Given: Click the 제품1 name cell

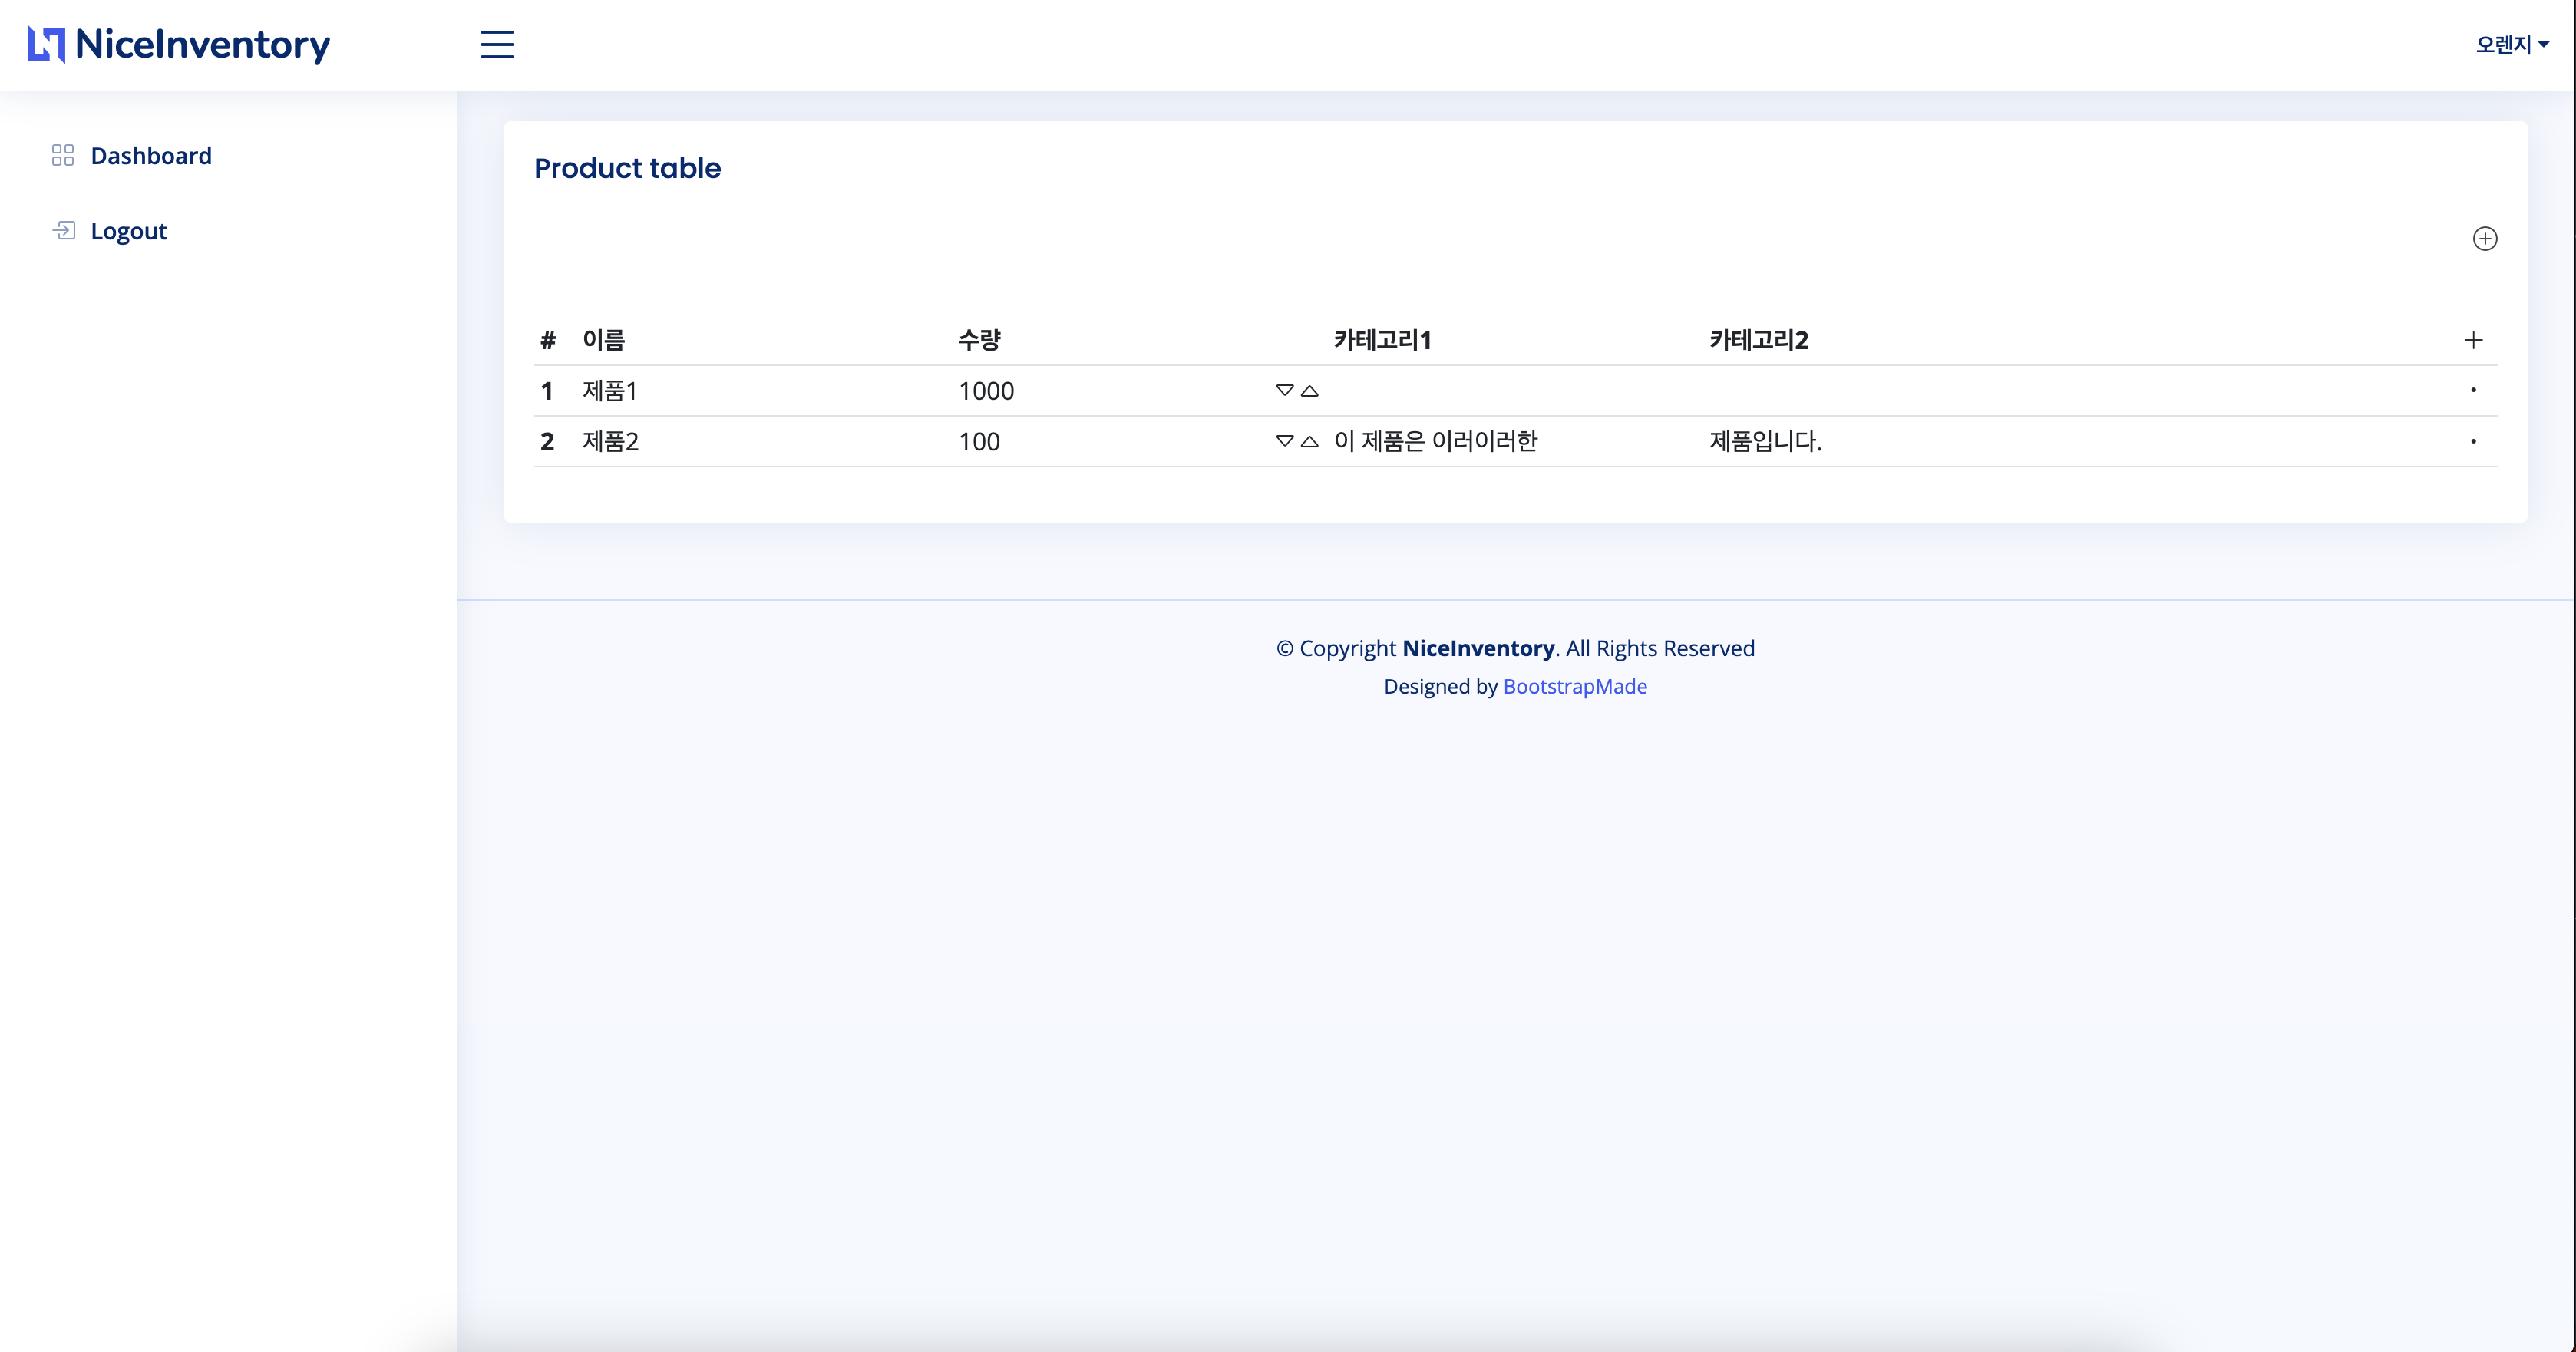Looking at the screenshot, I should pos(610,391).
